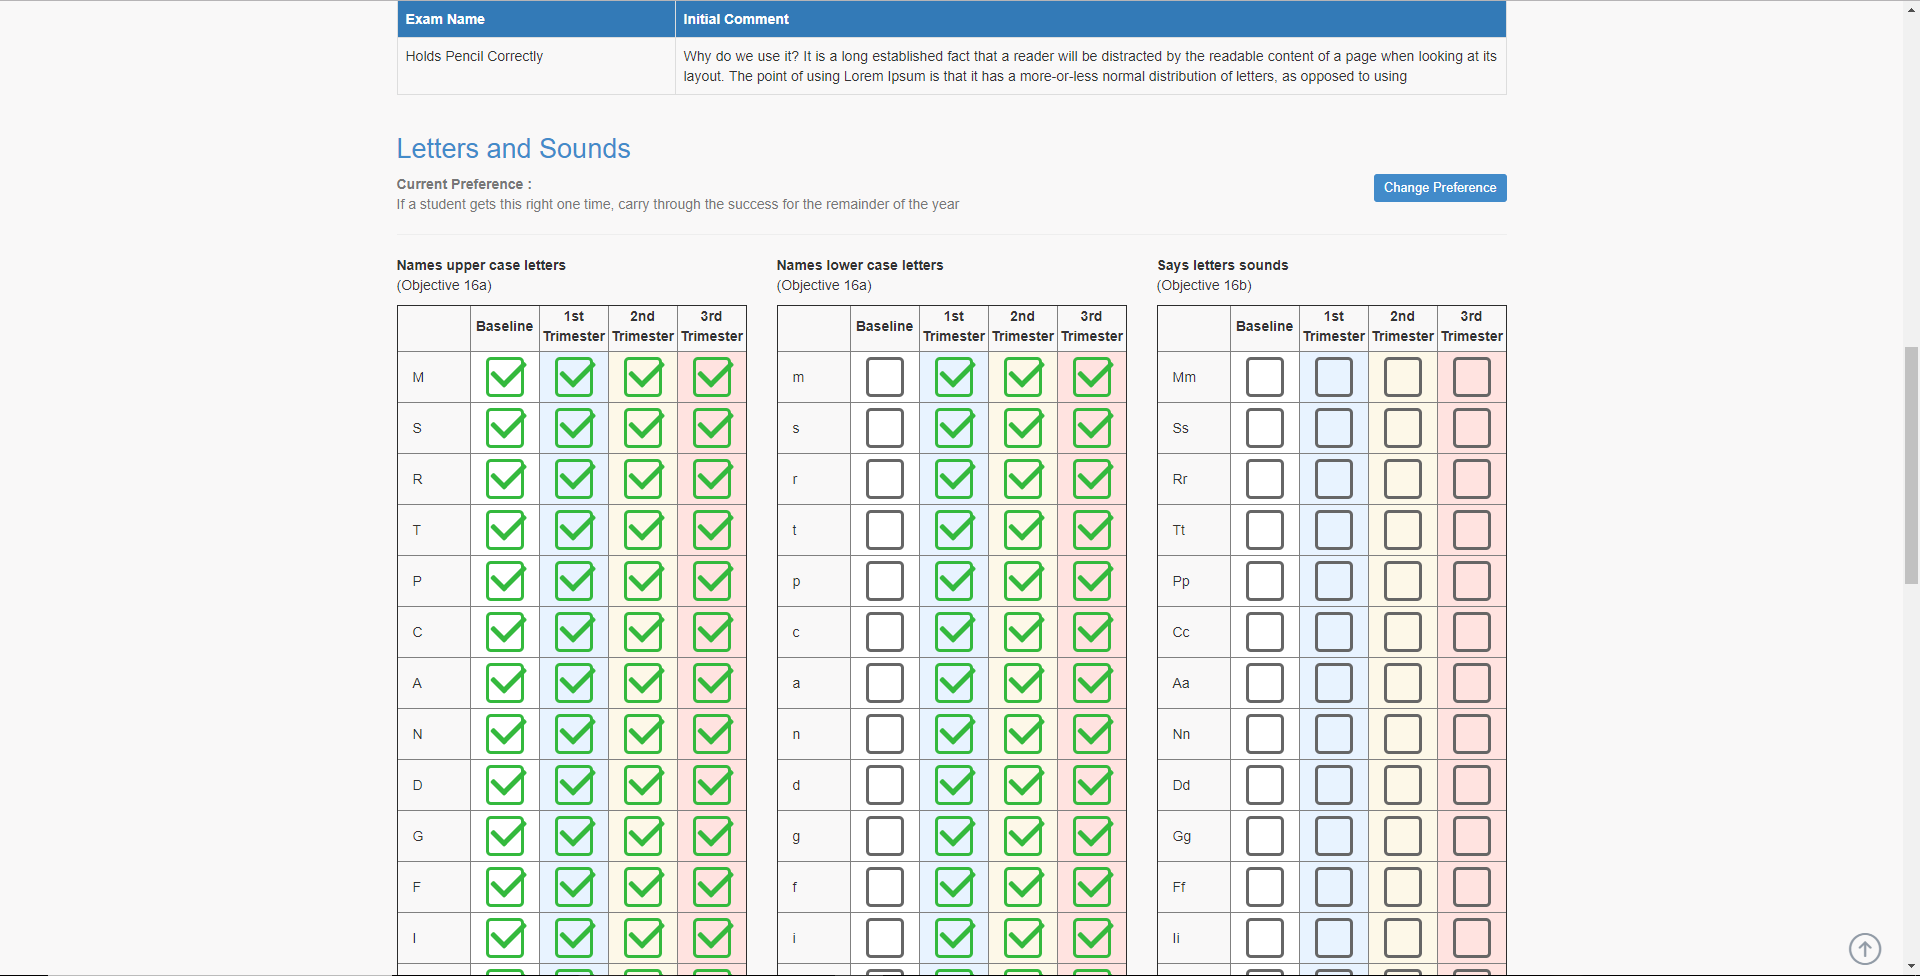
Task: Check Mm 1st Trimester sound checkbox
Action: (x=1333, y=377)
